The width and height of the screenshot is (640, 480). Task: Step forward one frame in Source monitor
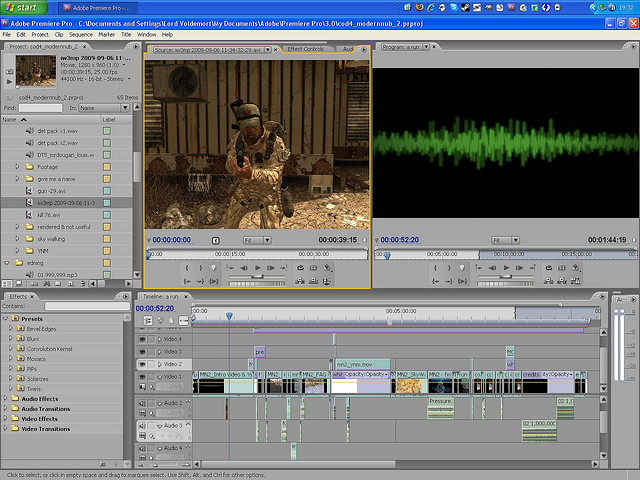coord(271,268)
